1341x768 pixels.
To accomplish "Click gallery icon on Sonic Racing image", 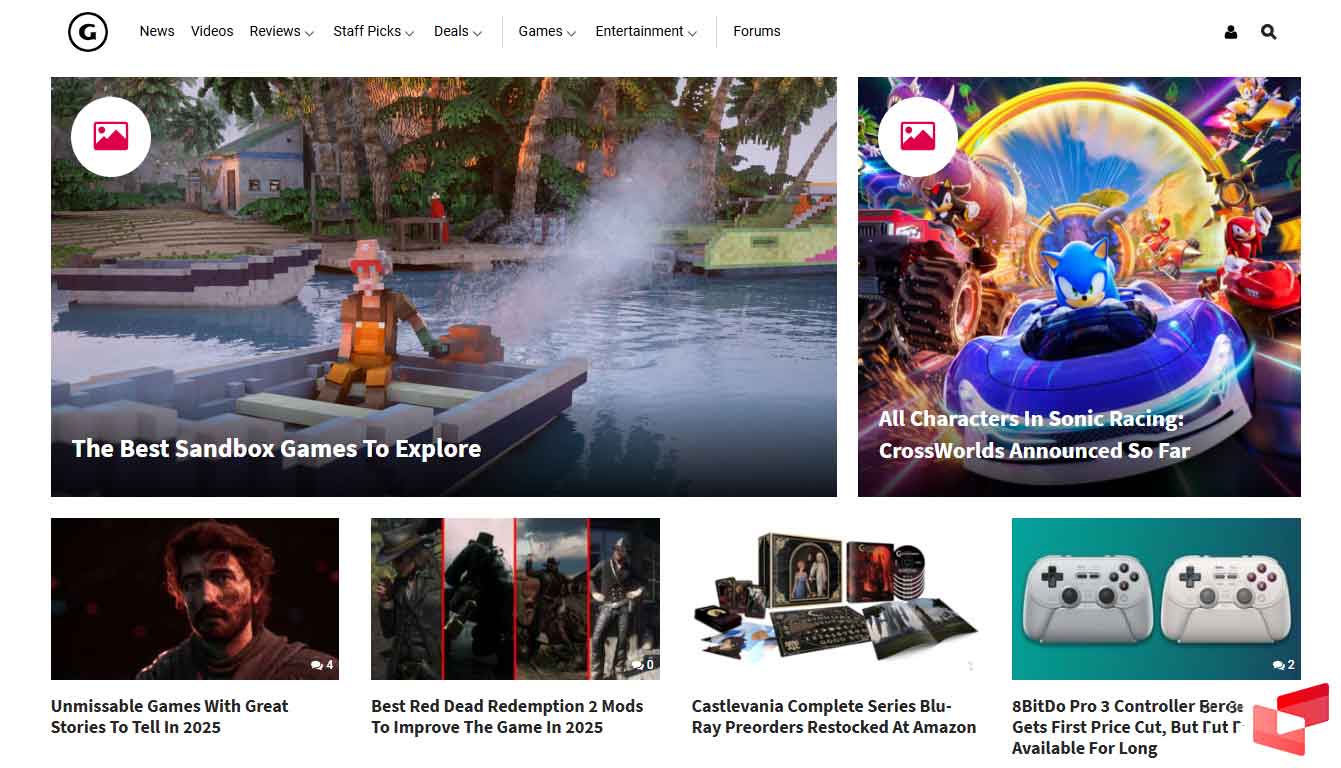I will point(917,137).
